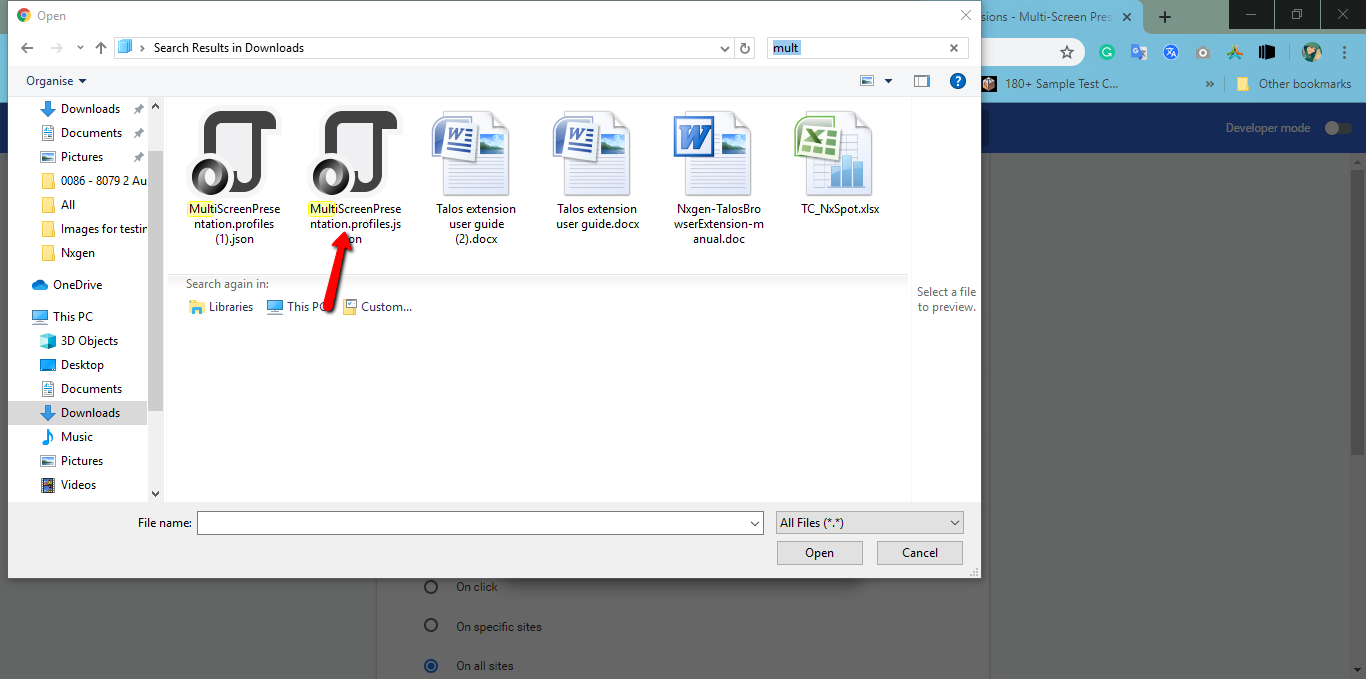Refresh the Search Results in Downloads listing

tap(745, 48)
